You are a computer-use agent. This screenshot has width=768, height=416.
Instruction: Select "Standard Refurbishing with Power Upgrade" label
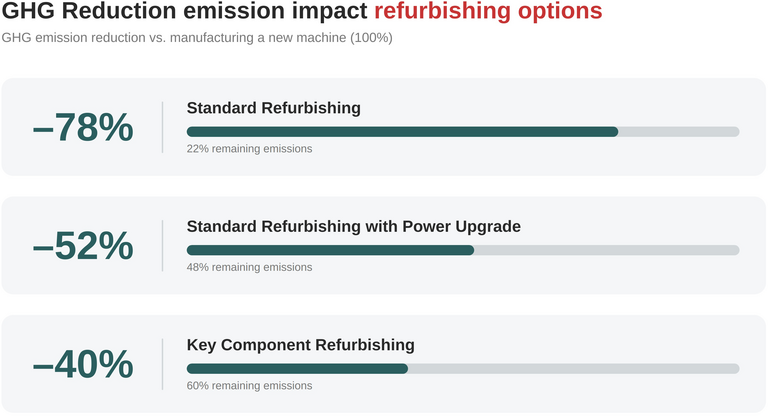pos(353,226)
